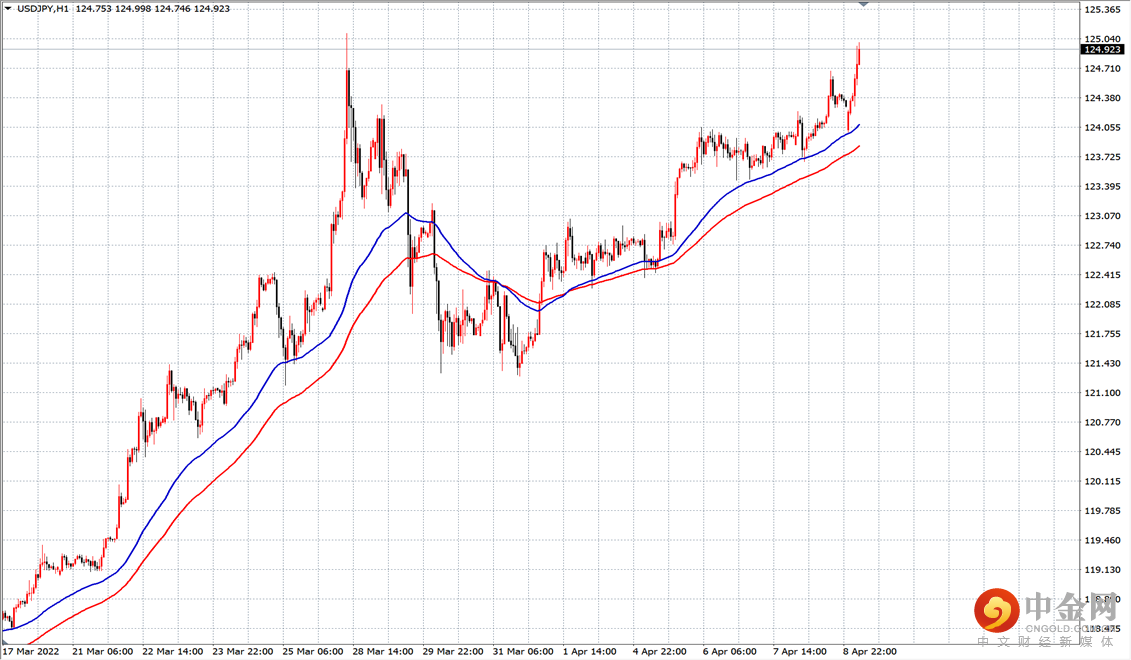Click the 119.130 price axis label
The height and width of the screenshot is (660, 1131).
[x=1102, y=570]
